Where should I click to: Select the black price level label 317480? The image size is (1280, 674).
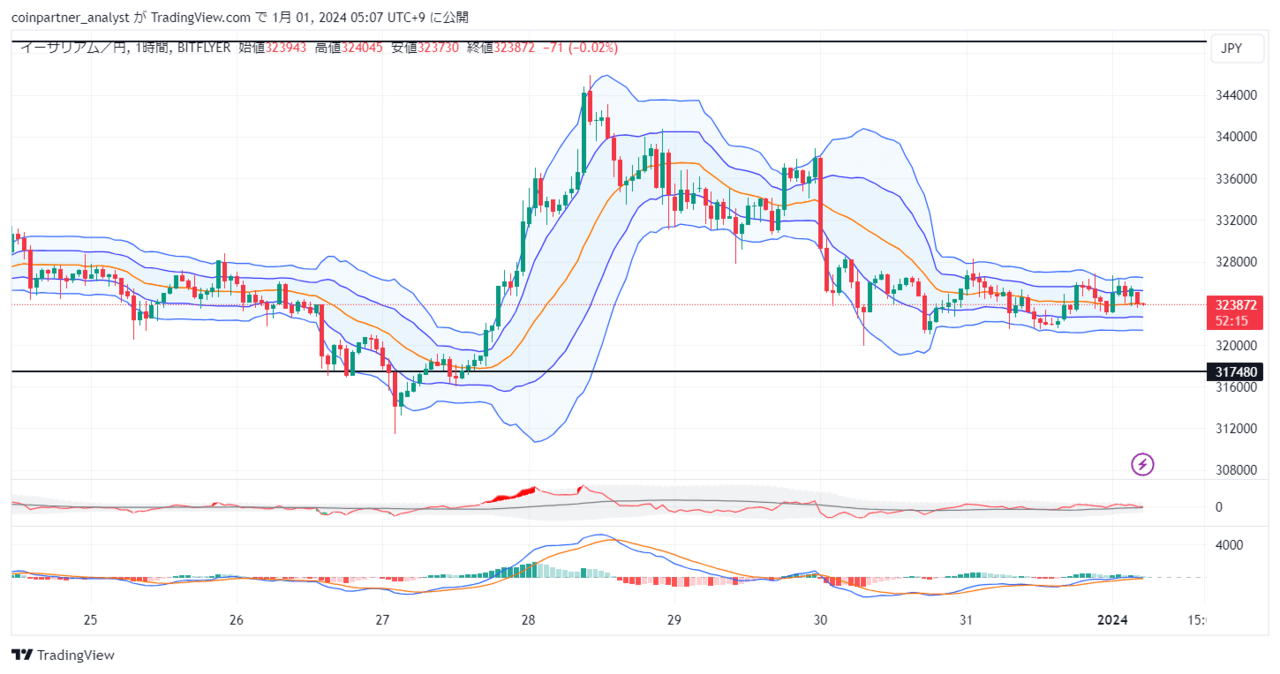pos(1234,371)
